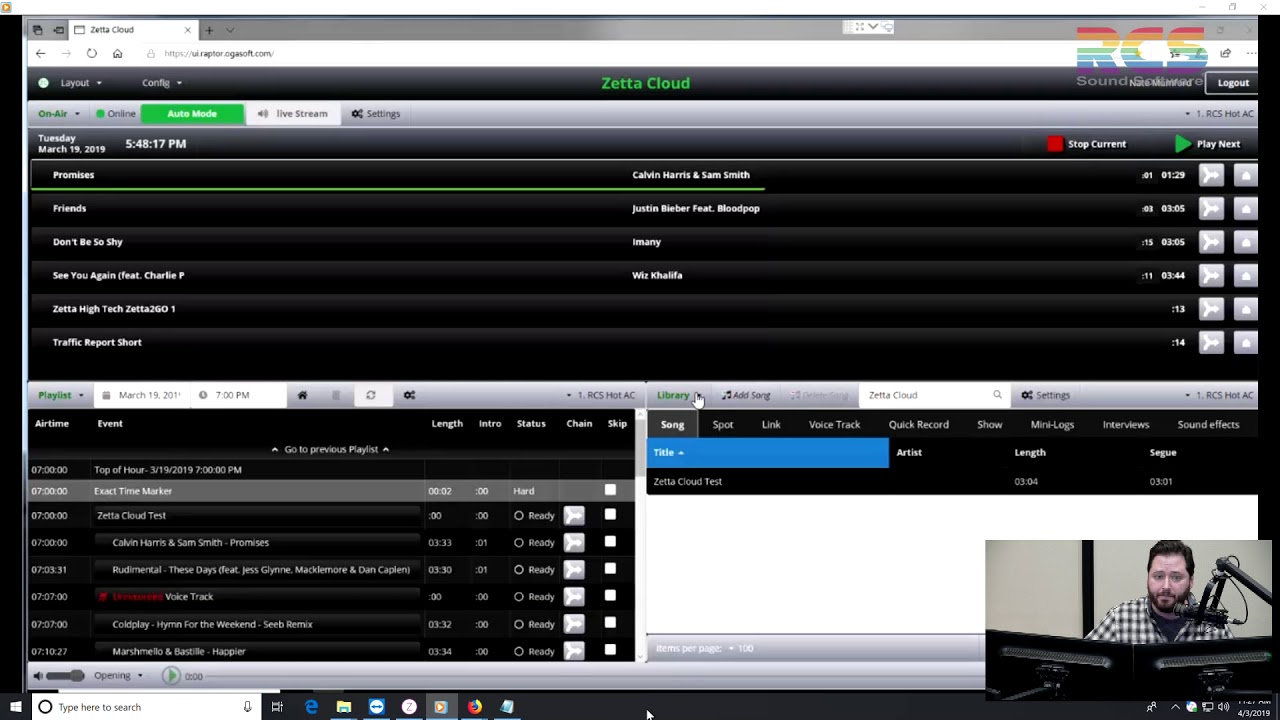
Task: Click Play Next green arrow
Action: click(1183, 144)
